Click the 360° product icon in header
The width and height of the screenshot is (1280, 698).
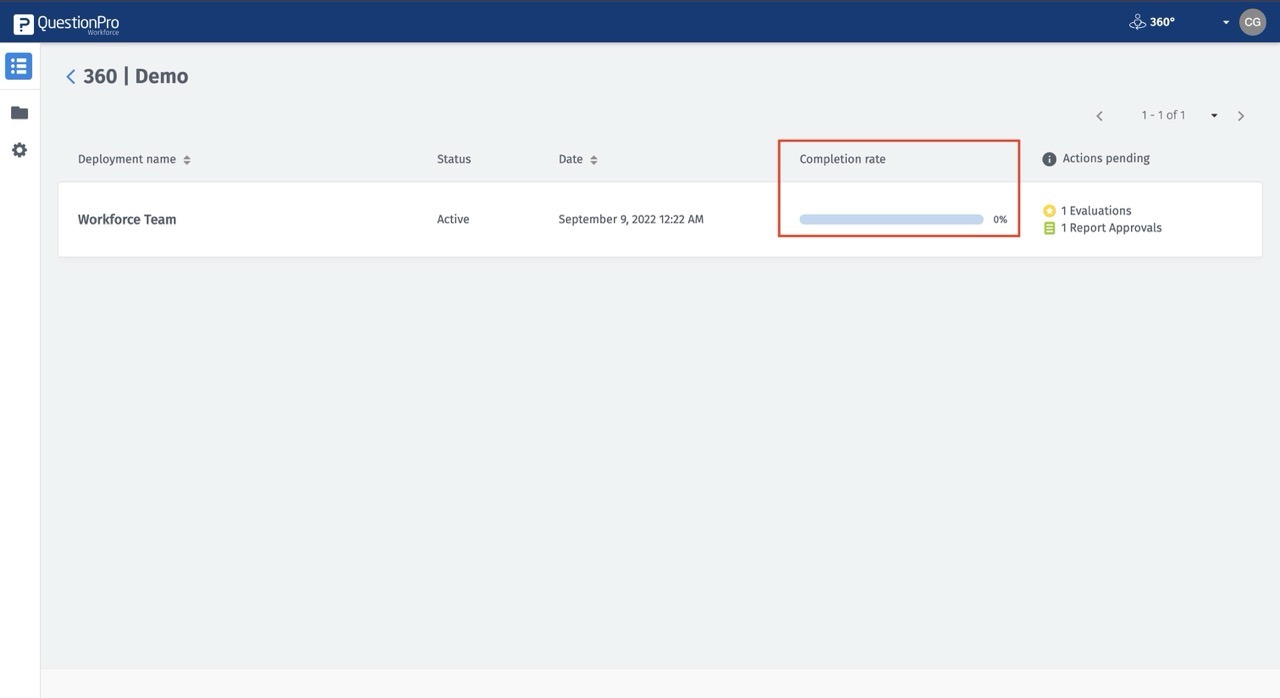1137,21
